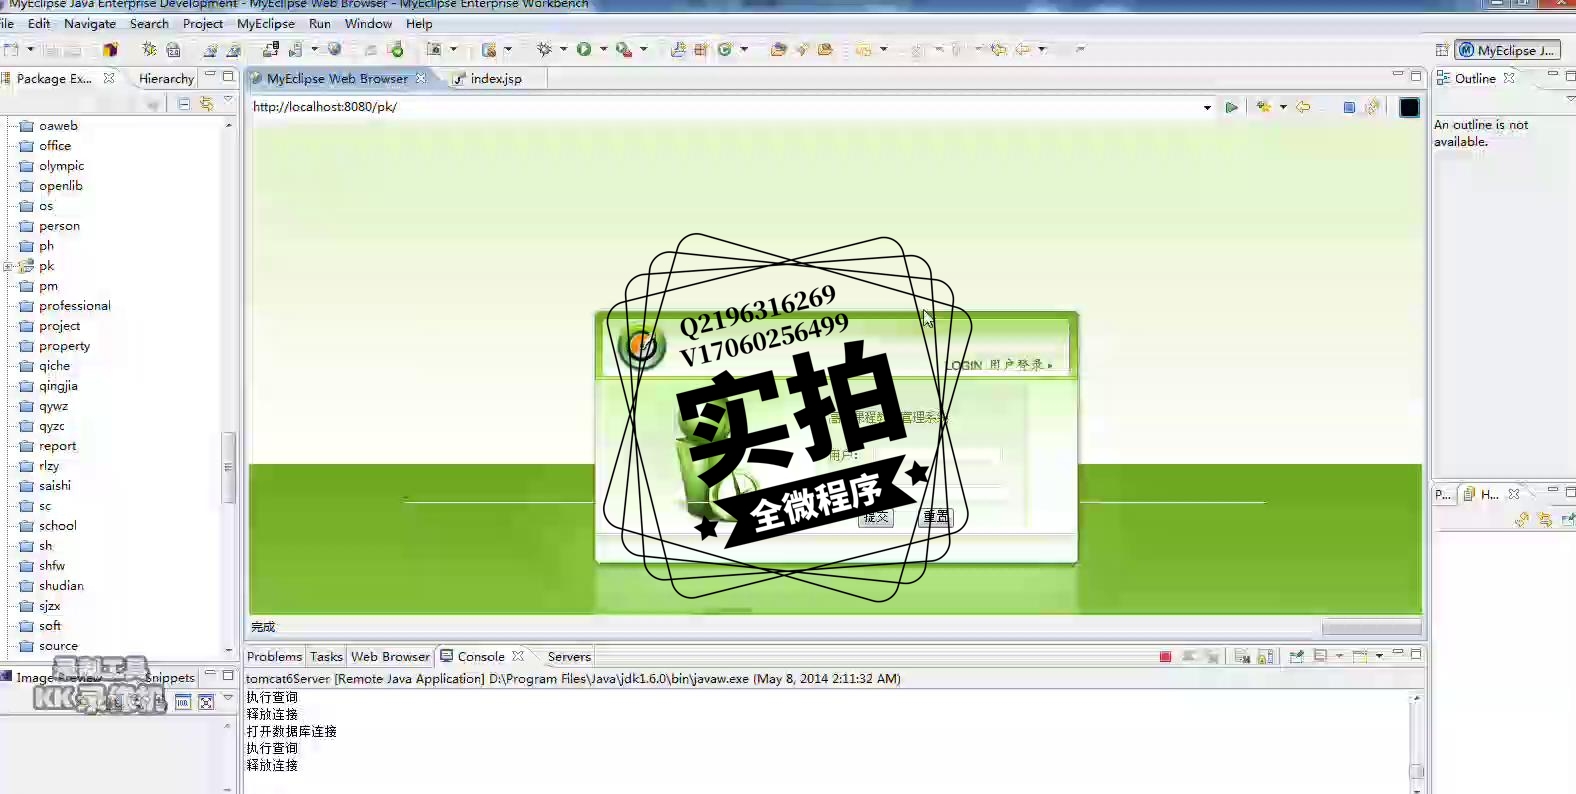The width and height of the screenshot is (1576, 794).
Task: Switch to the Servers tab
Action: point(569,657)
